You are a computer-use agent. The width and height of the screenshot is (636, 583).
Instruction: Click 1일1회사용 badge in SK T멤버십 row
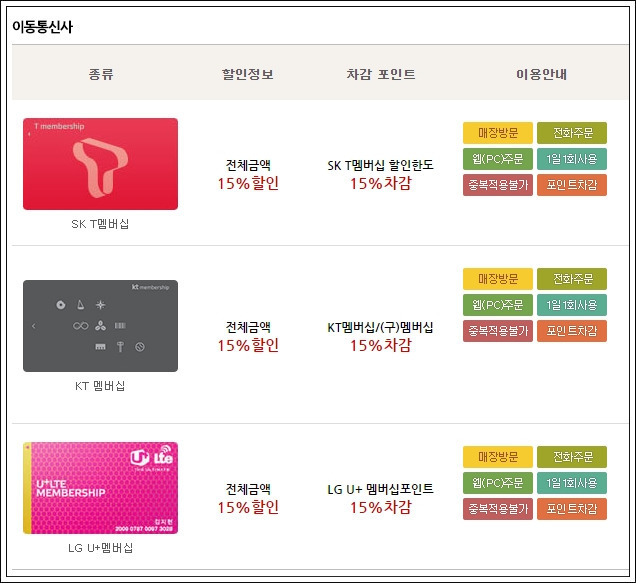[572, 159]
